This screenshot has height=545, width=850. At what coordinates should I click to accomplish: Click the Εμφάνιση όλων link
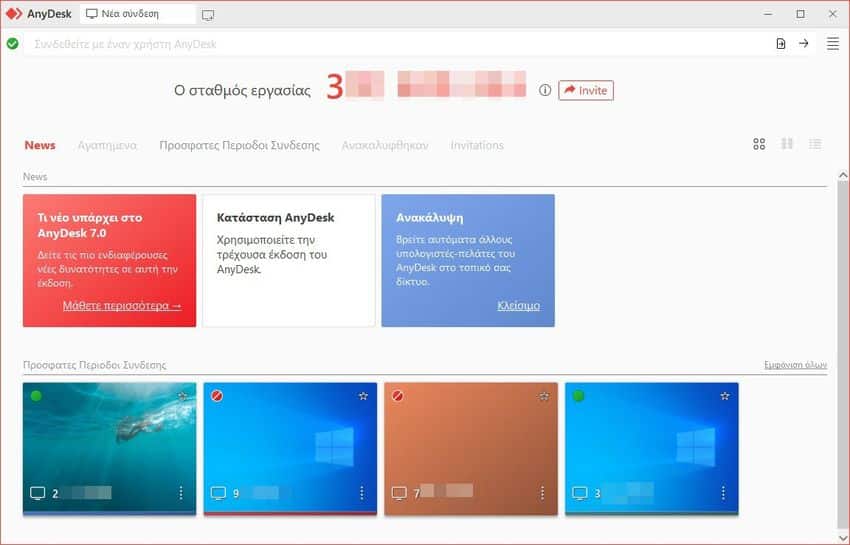[795, 365]
